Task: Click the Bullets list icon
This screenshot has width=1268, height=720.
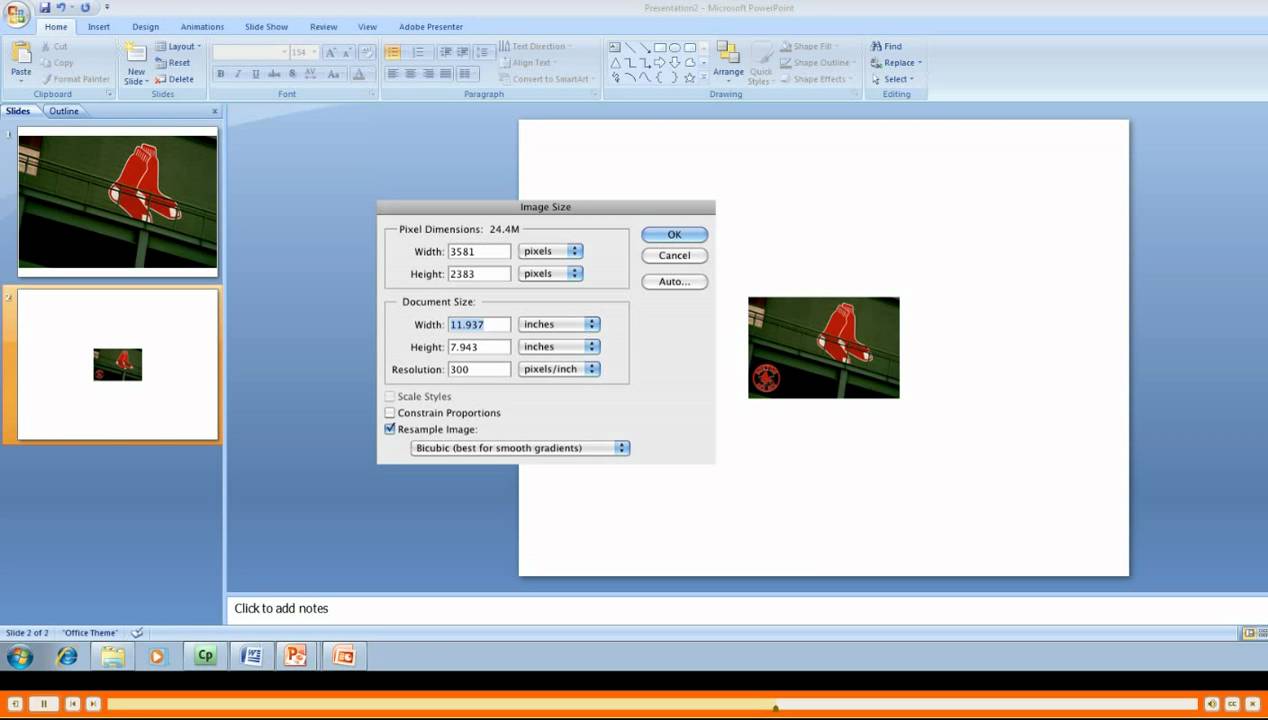Action: [x=393, y=52]
